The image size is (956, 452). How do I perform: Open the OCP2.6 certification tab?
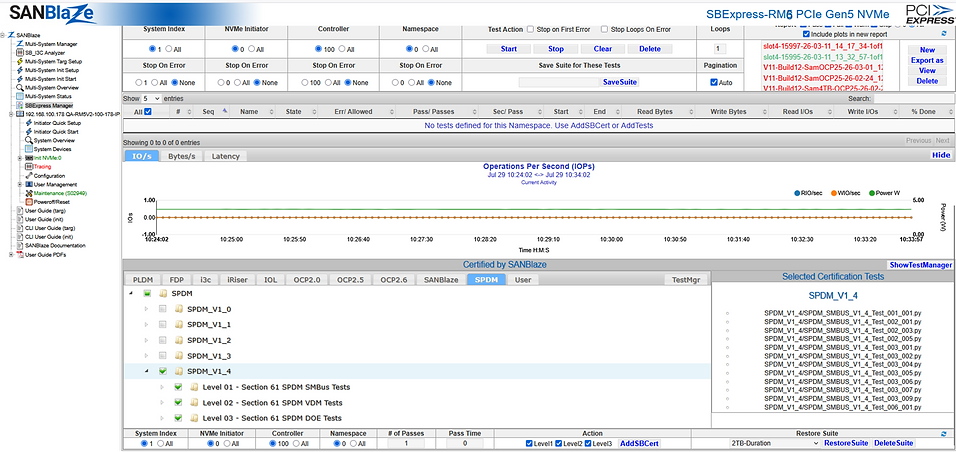(x=396, y=280)
